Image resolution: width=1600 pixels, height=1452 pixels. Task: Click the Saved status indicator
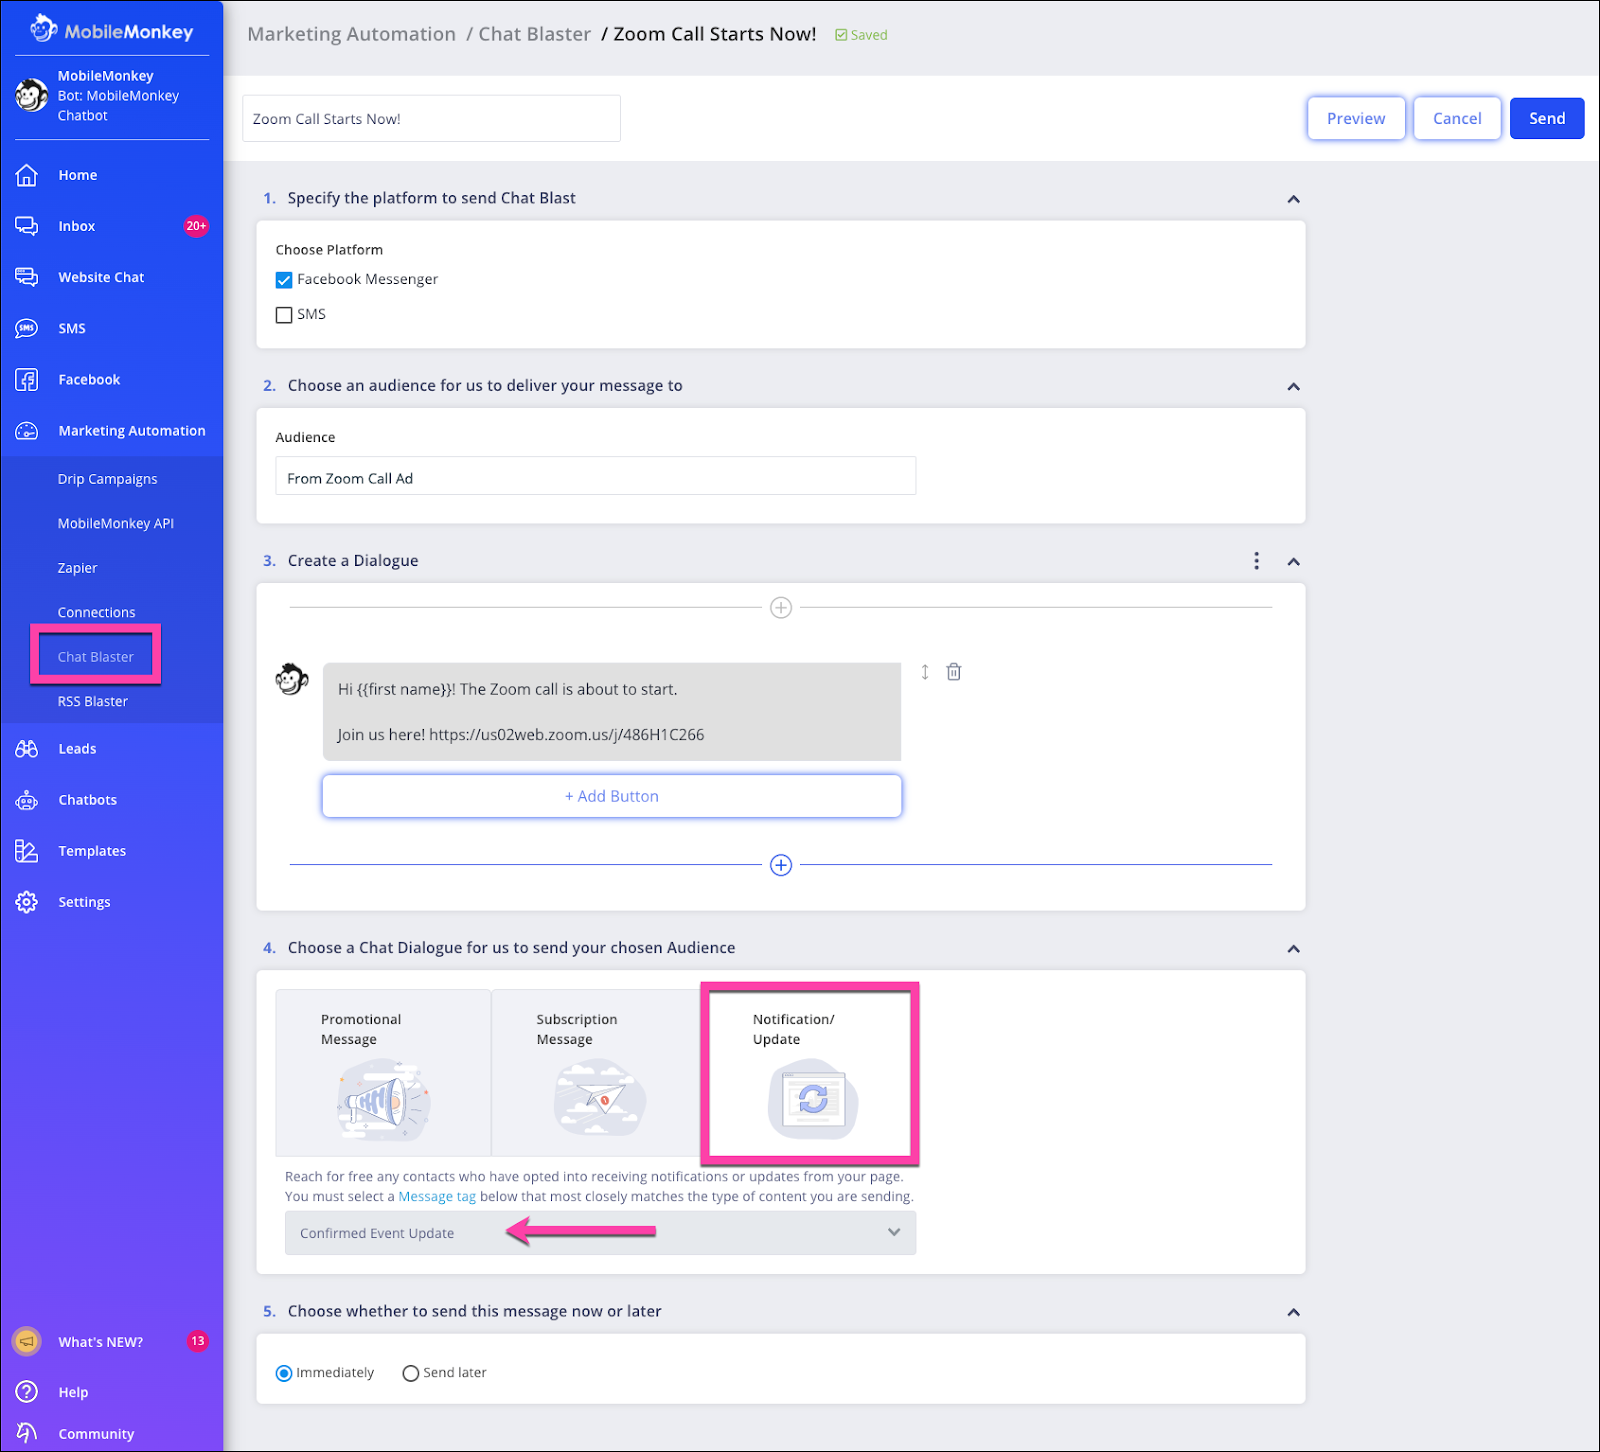861,35
